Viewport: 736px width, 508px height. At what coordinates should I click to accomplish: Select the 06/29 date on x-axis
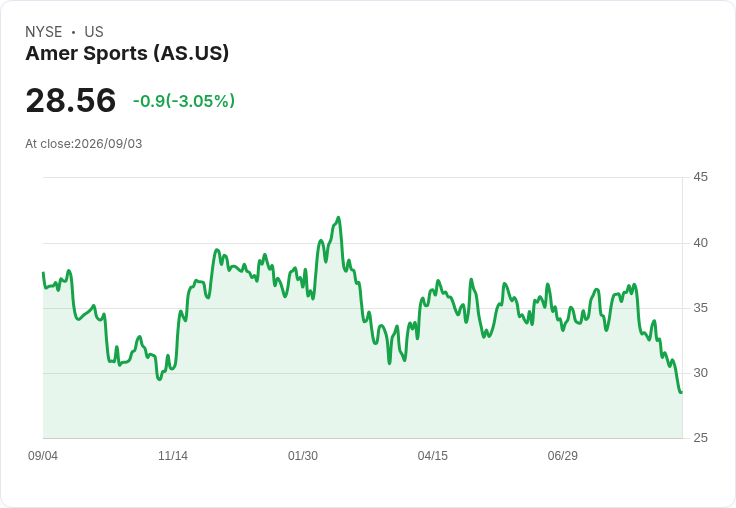click(563, 456)
